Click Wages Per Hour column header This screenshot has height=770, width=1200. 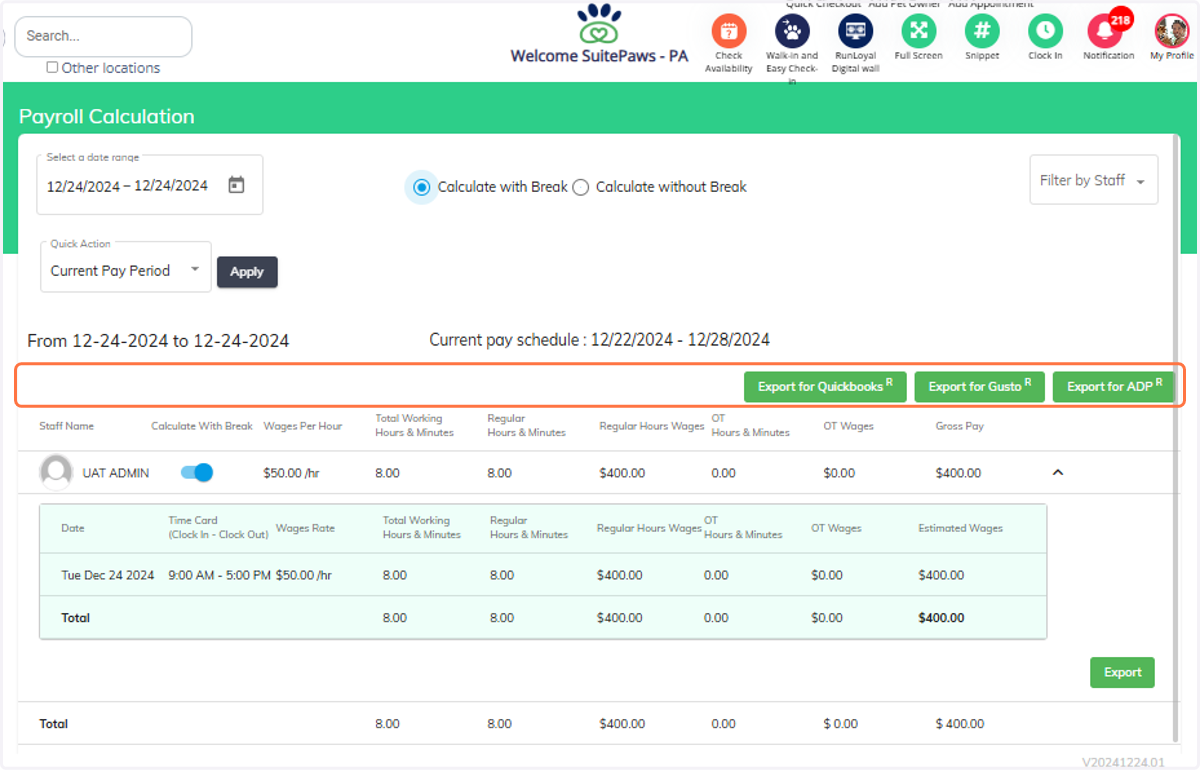(x=303, y=426)
